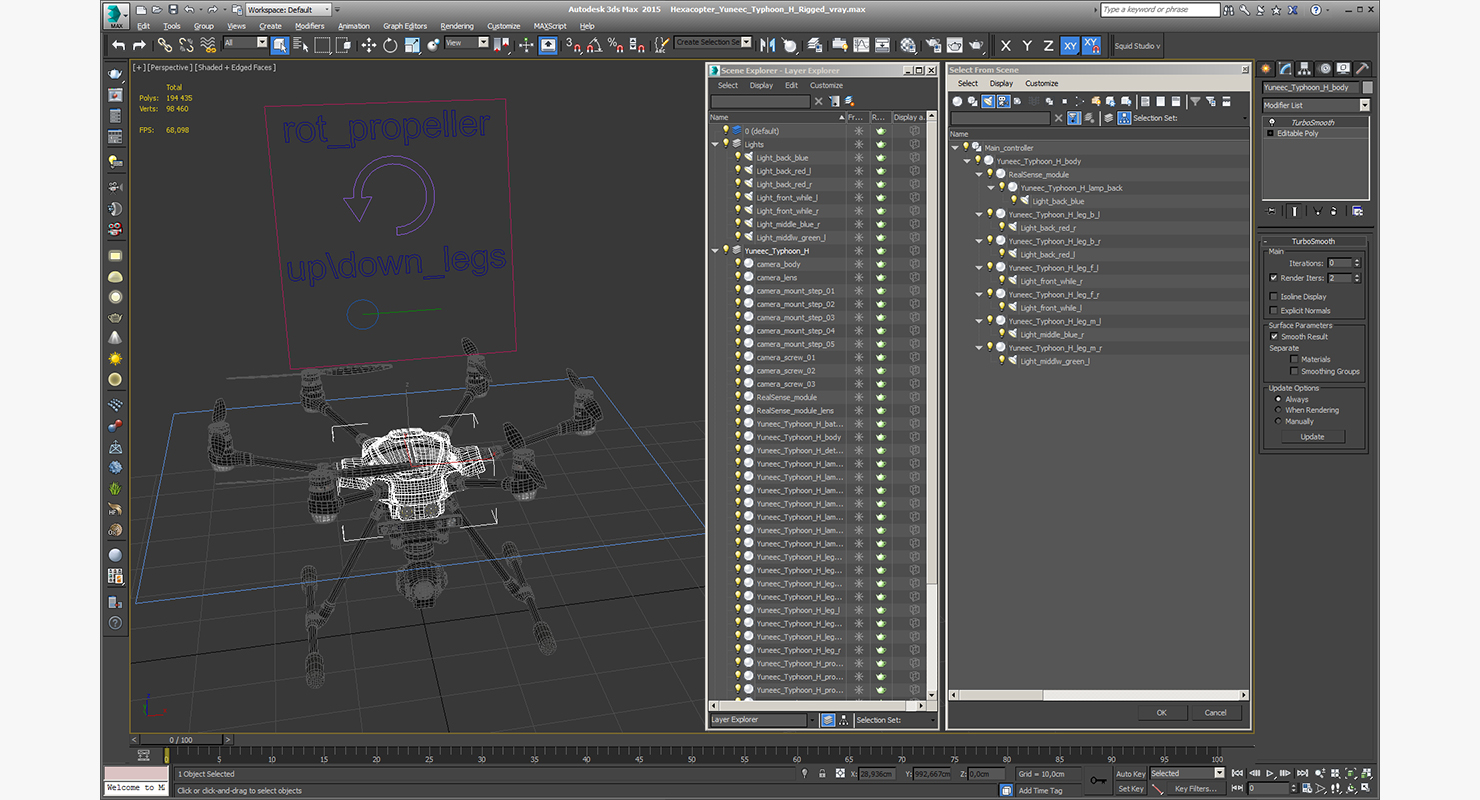
Task: Toggle Percent Snap icon
Action: tap(616, 45)
